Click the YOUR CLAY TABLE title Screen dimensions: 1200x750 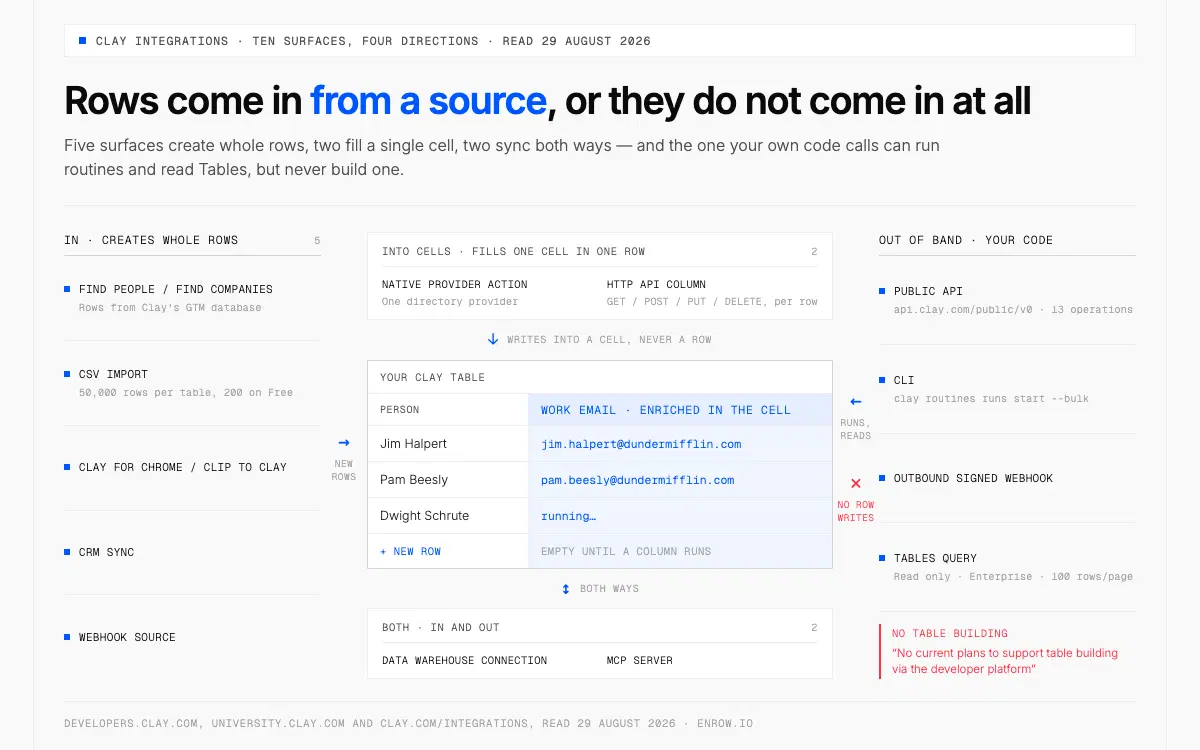click(432, 377)
